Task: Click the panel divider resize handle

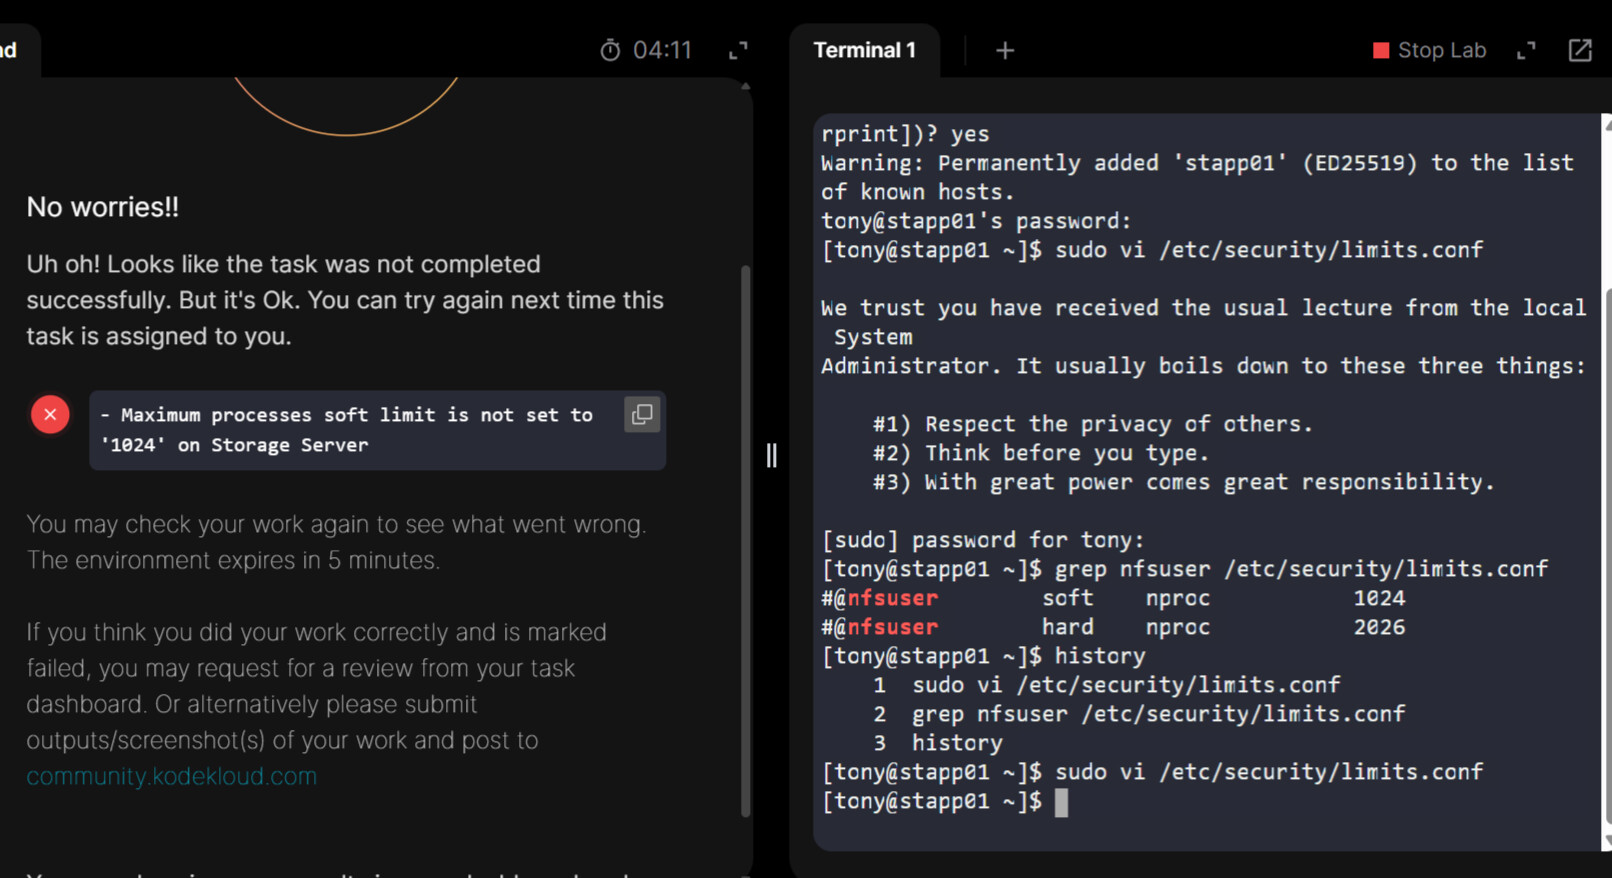Action: [x=771, y=456]
